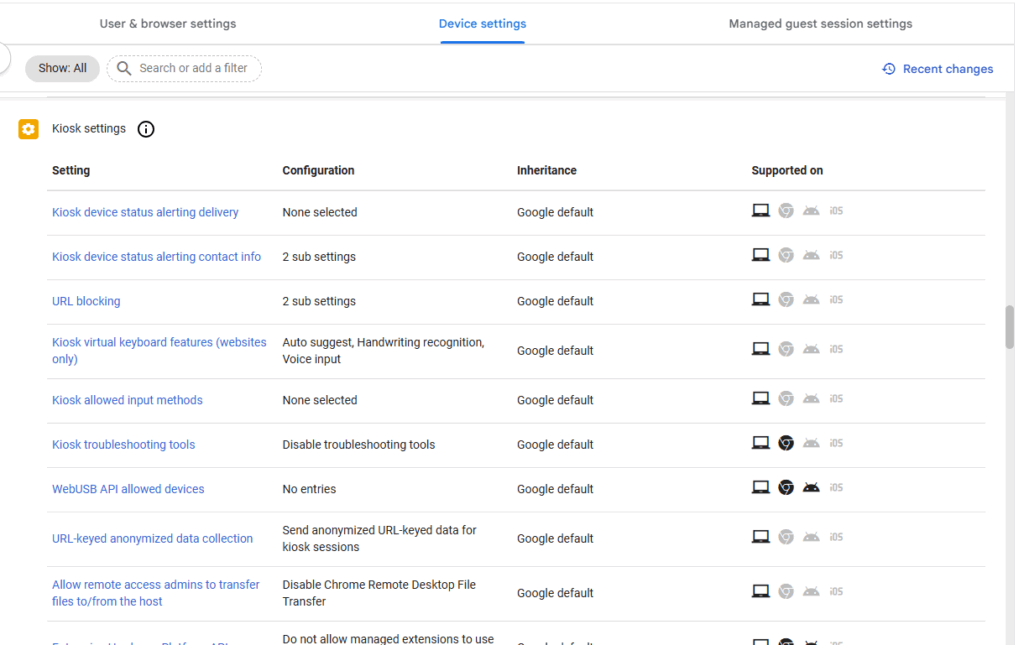Viewport: 1024px width, 645px height.
Task: Select the Device settings tab
Action: tap(482, 24)
